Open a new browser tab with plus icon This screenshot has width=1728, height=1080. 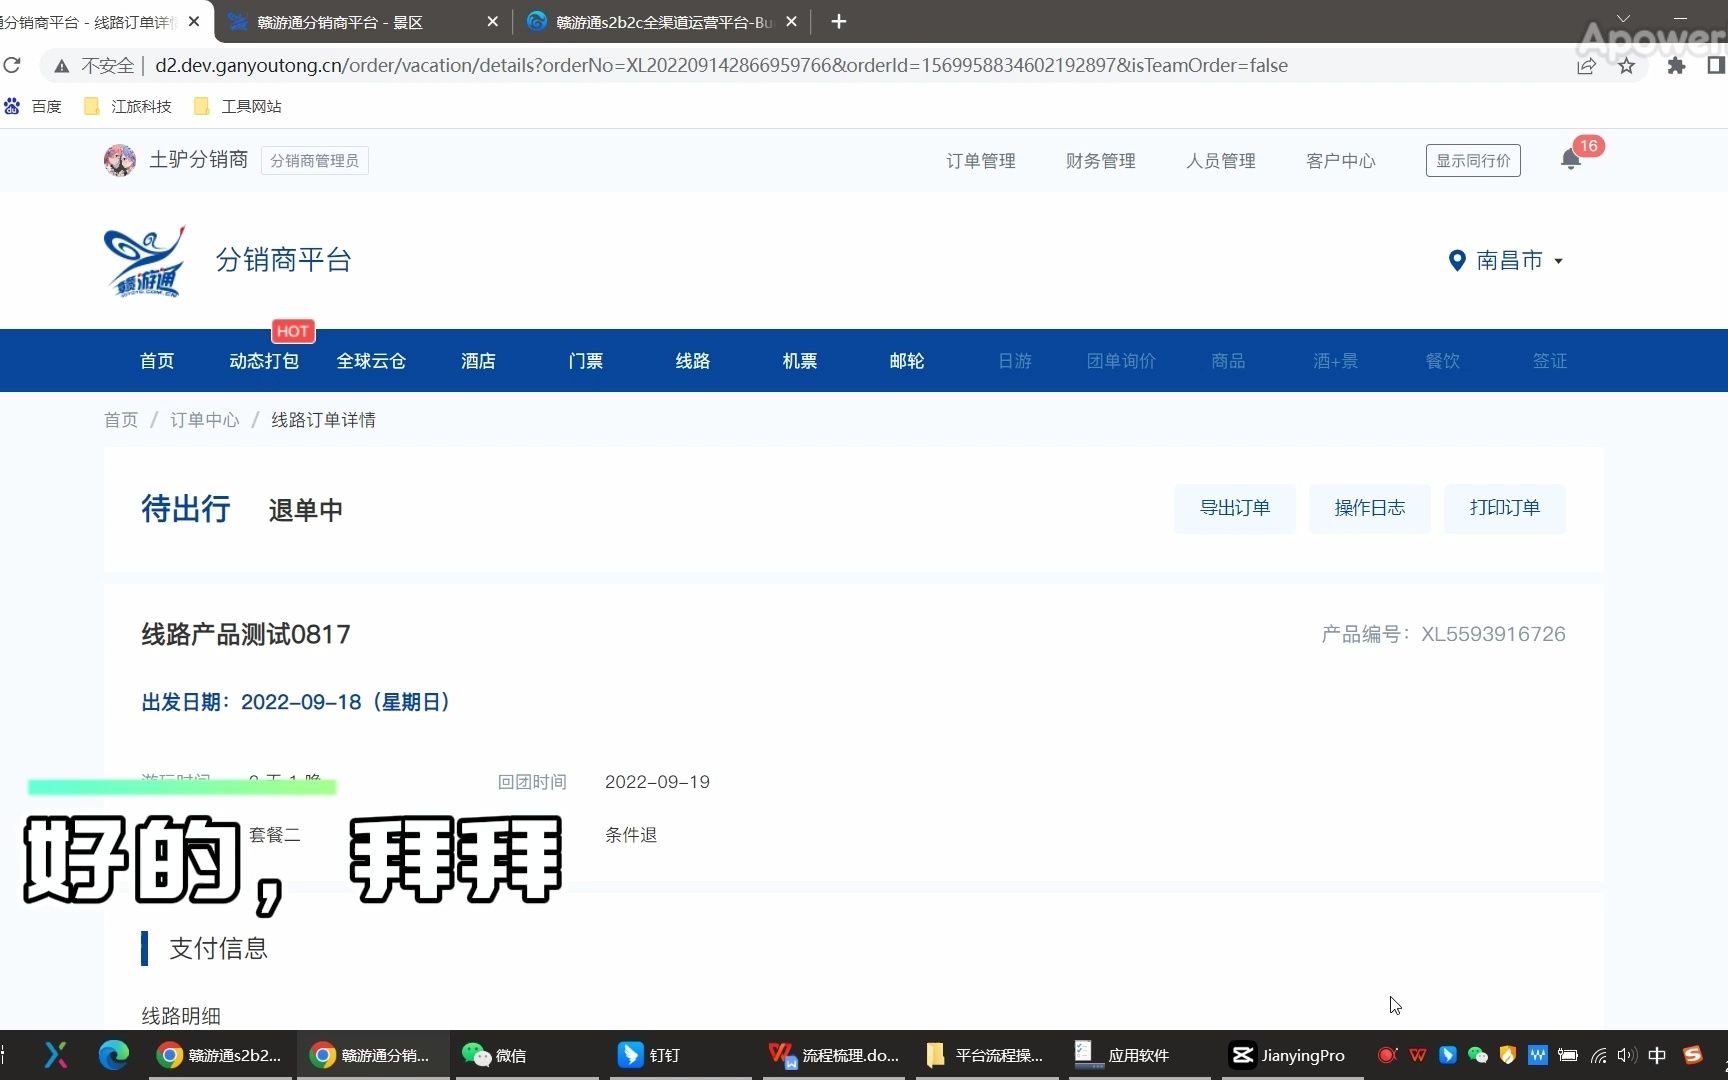[x=838, y=21]
